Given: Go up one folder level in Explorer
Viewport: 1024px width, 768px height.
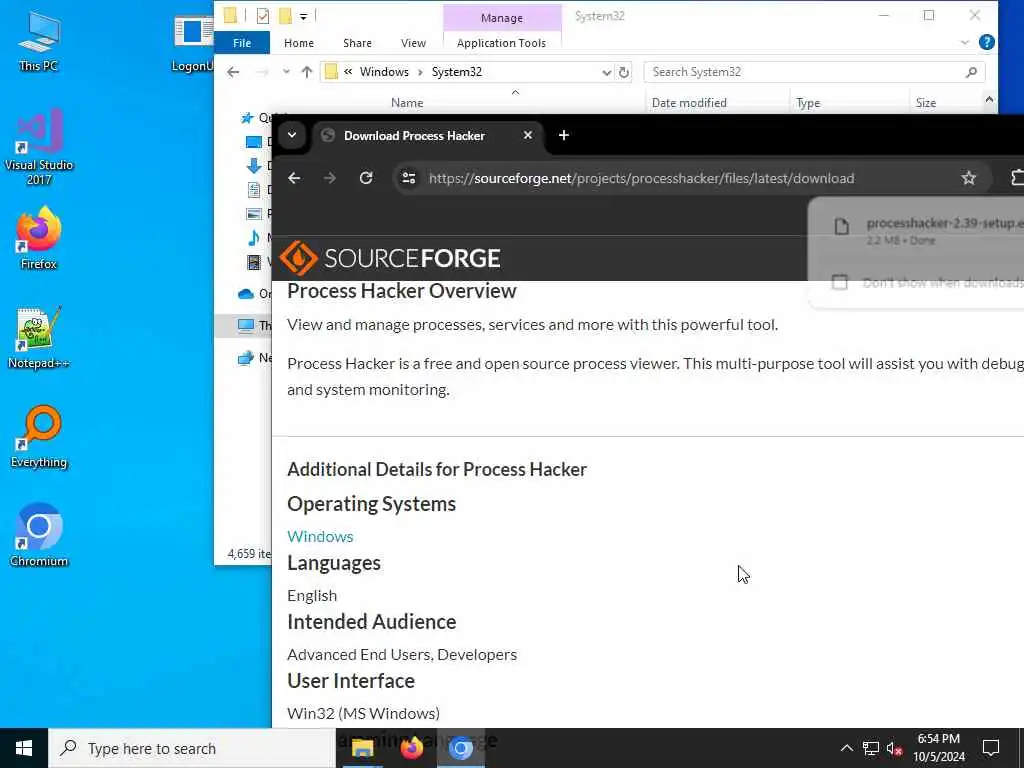Looking at the screenshot, I should pyautogui.click(x=307, y=72).
